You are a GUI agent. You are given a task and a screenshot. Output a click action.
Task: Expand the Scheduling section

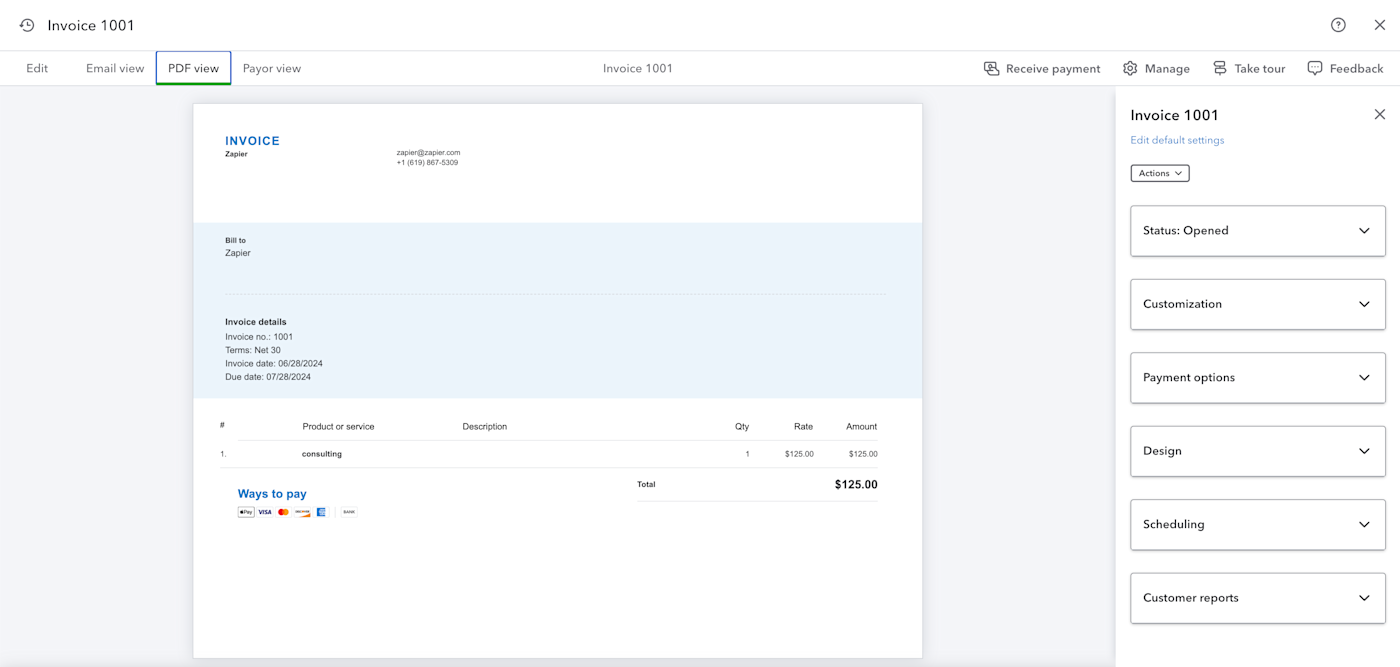[1258, 524]
